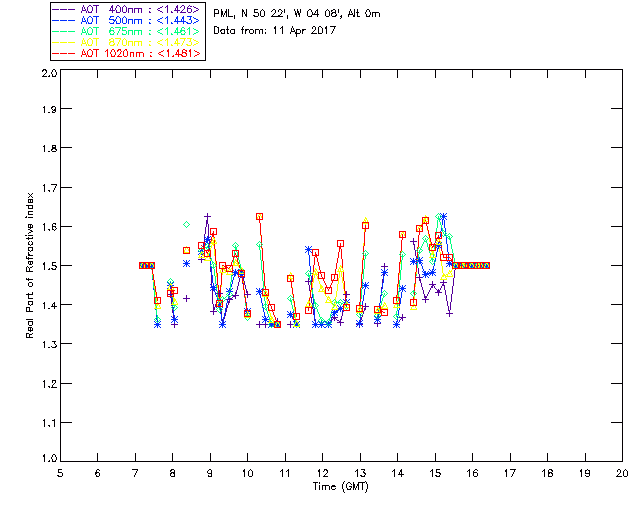Click the y-axis tick label 1.6

pyautogui.click(x=49, y=227)
